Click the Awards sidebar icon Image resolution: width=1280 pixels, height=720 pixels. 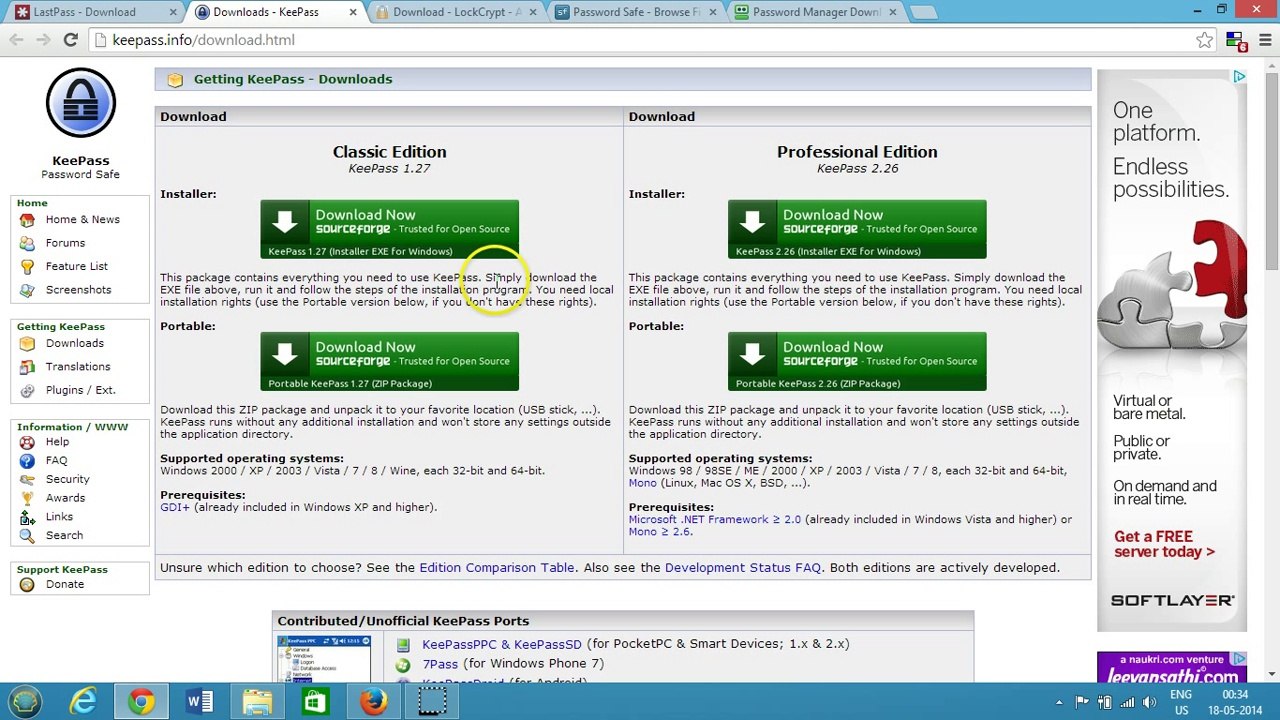pyautogui.click(x=27, y=498)
